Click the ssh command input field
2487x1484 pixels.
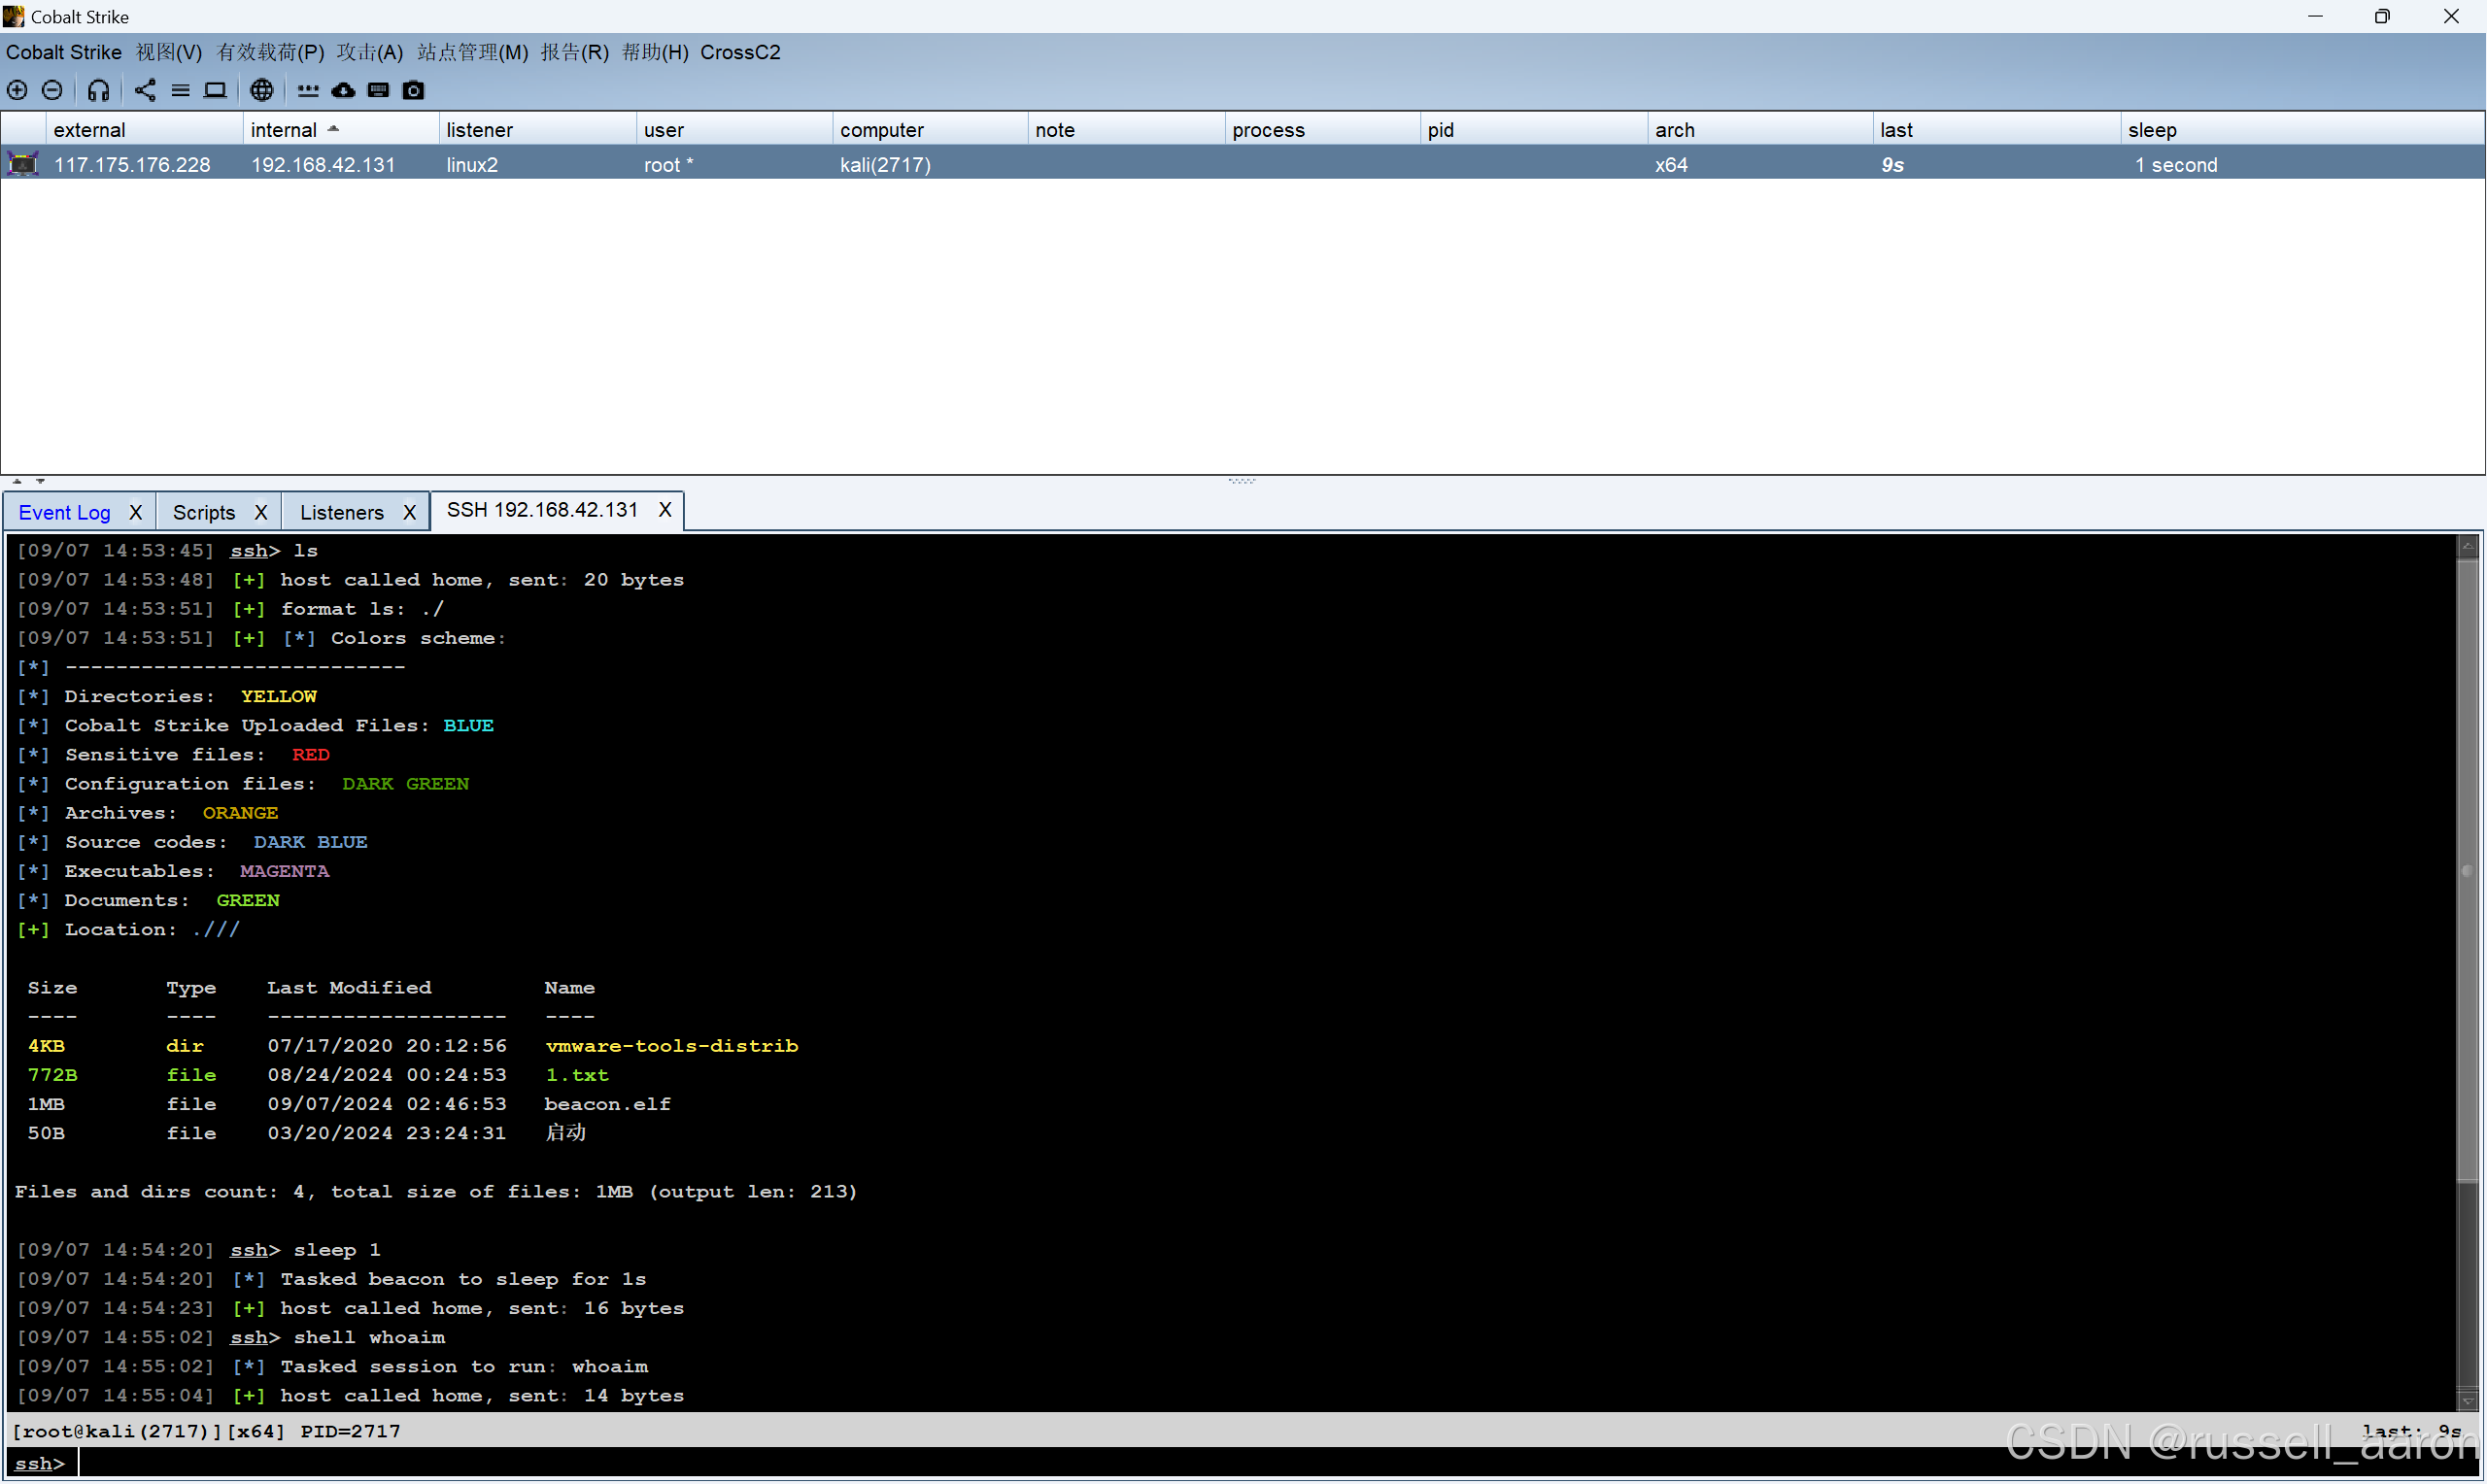(1200, 1463)
